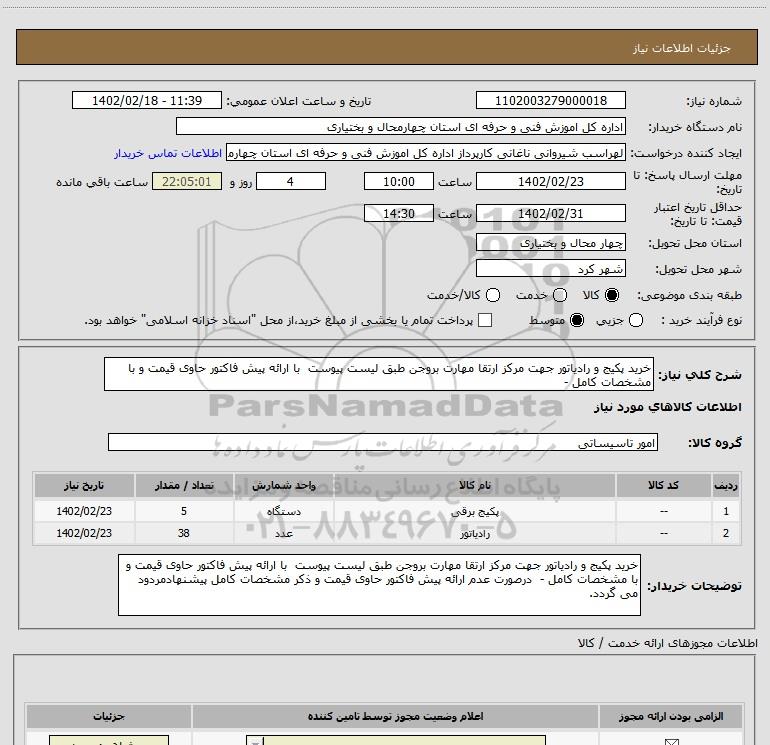770x745 pixels.
Task: Click the ردیف column header
Action: [726, 486]
